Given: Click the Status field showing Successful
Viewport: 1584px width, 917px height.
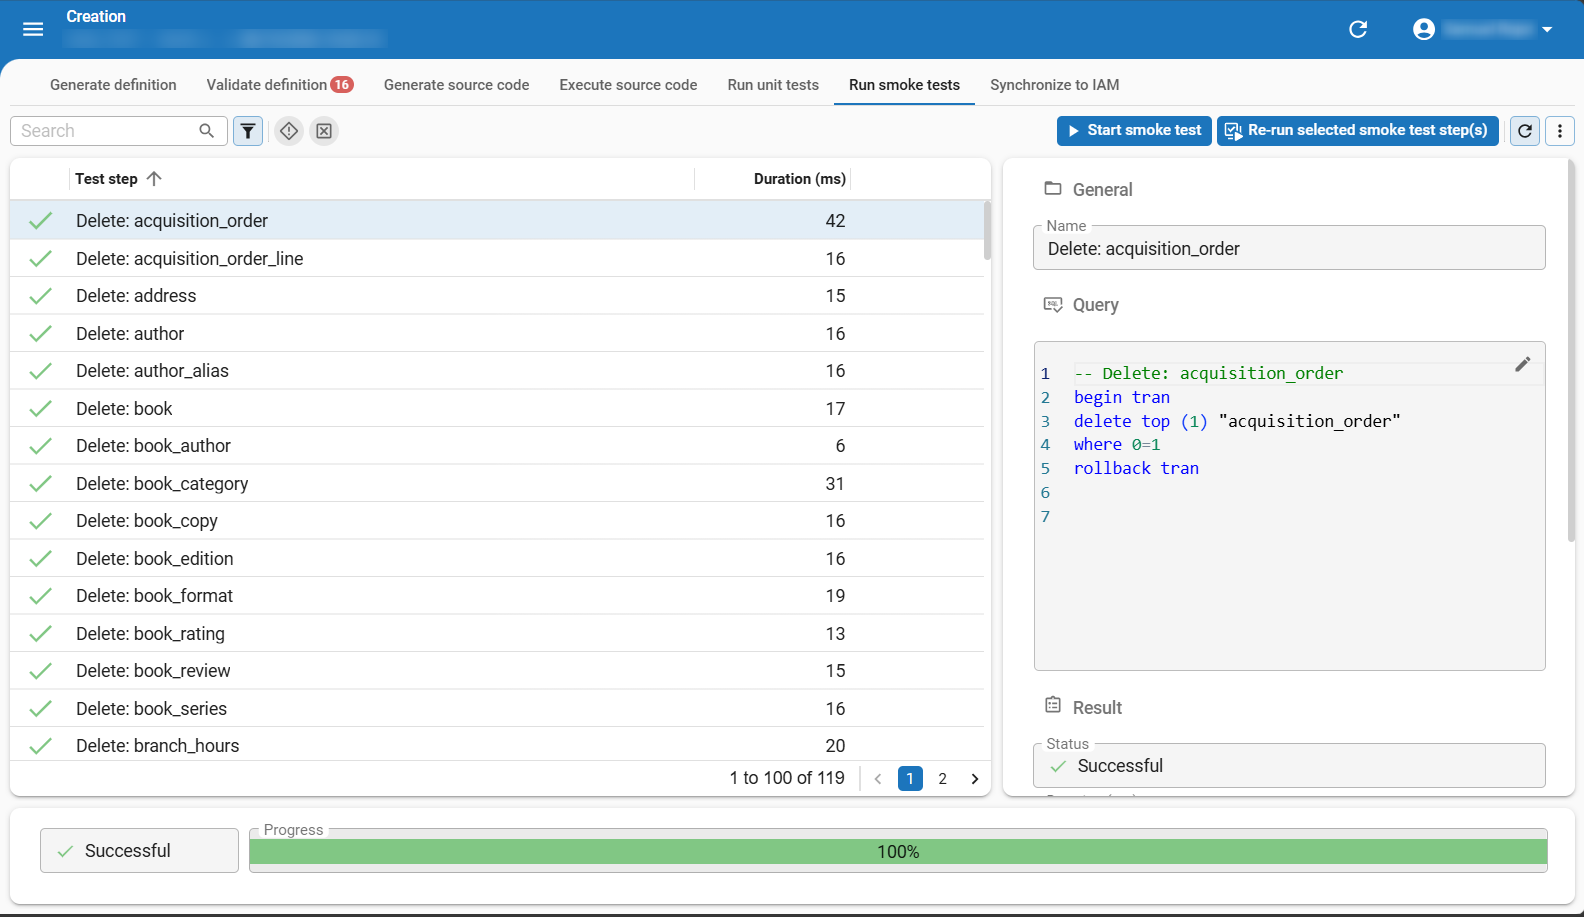Looking at the screenshot, I should point(1289,765).
